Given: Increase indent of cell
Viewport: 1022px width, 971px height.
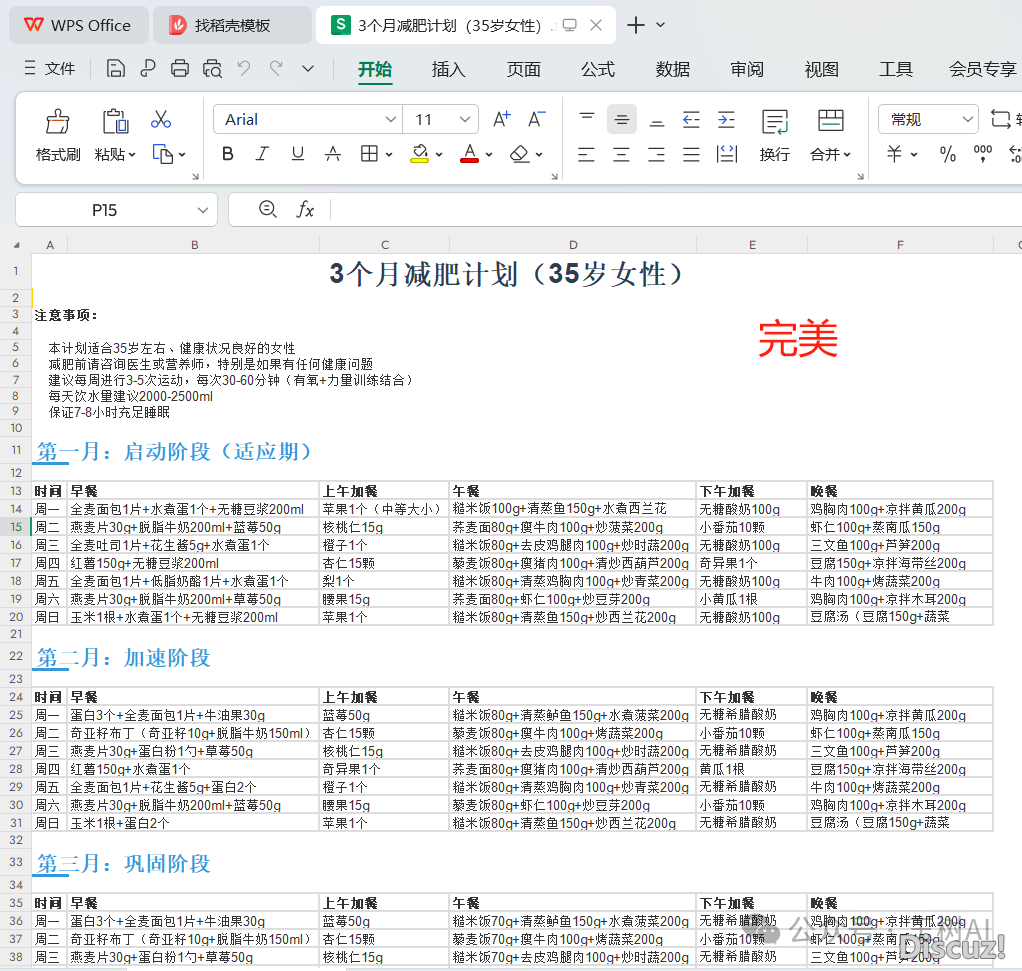Looking at the screenshot, I should point(726,119).
